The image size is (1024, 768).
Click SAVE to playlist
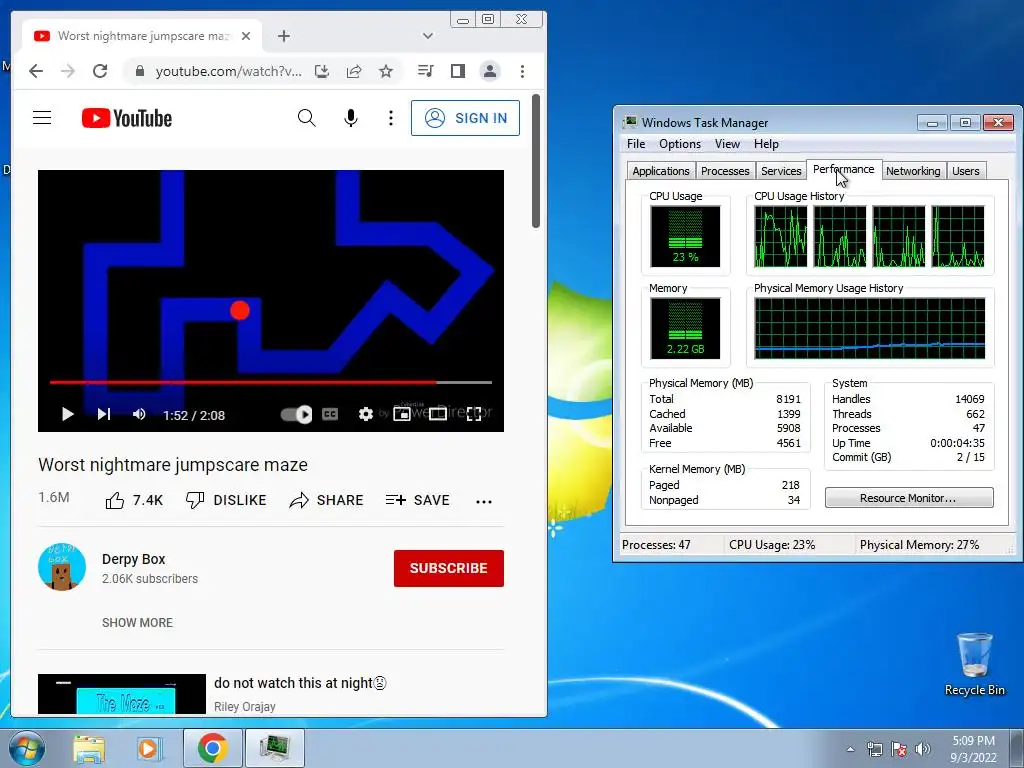[417, 500]
